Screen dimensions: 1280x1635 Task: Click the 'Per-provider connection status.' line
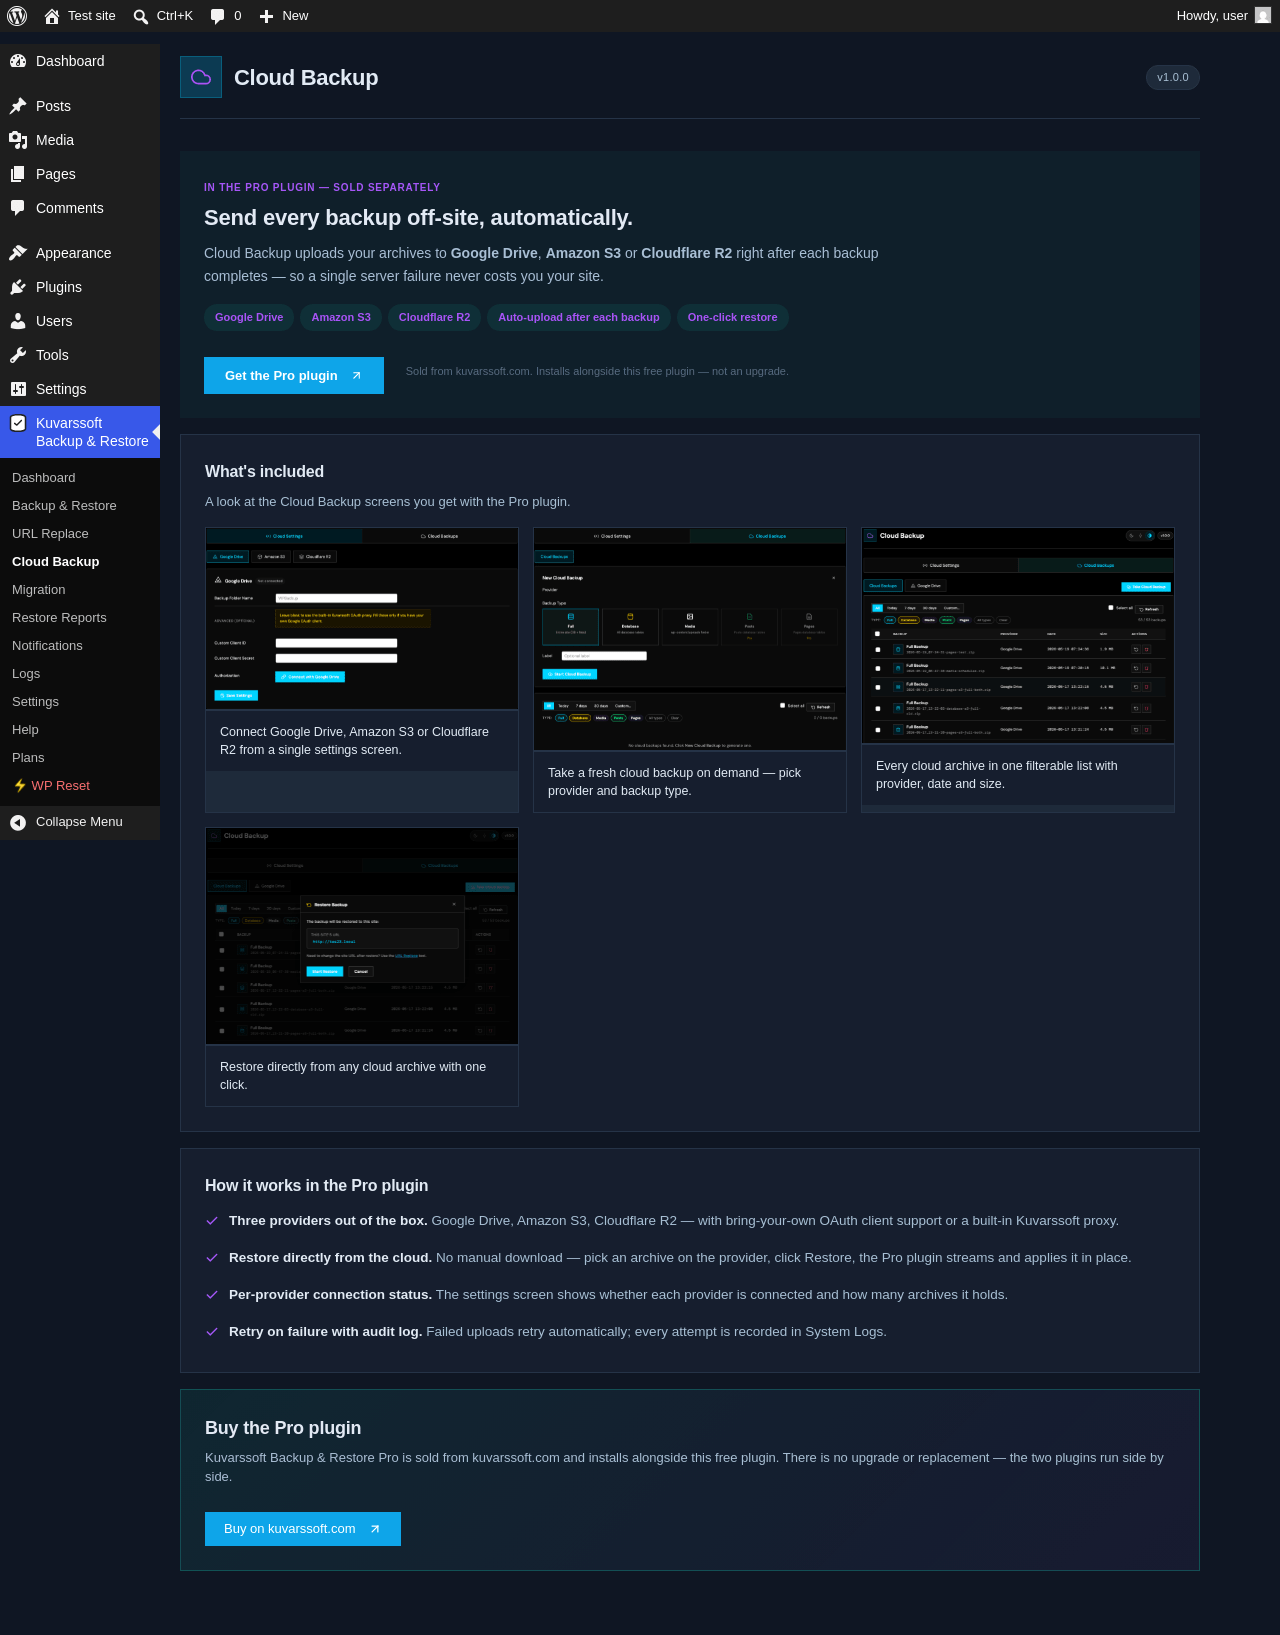tap(618, 1295)
